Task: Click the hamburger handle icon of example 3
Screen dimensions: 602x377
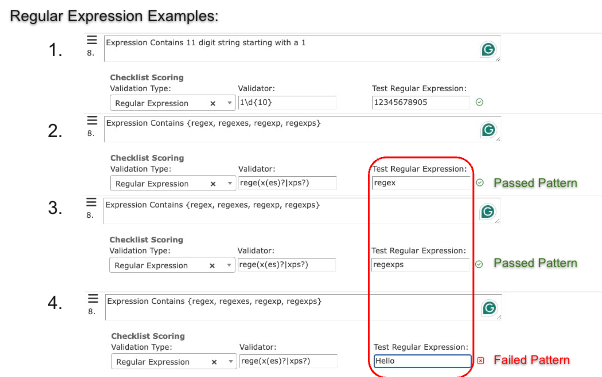Action: 91,202
